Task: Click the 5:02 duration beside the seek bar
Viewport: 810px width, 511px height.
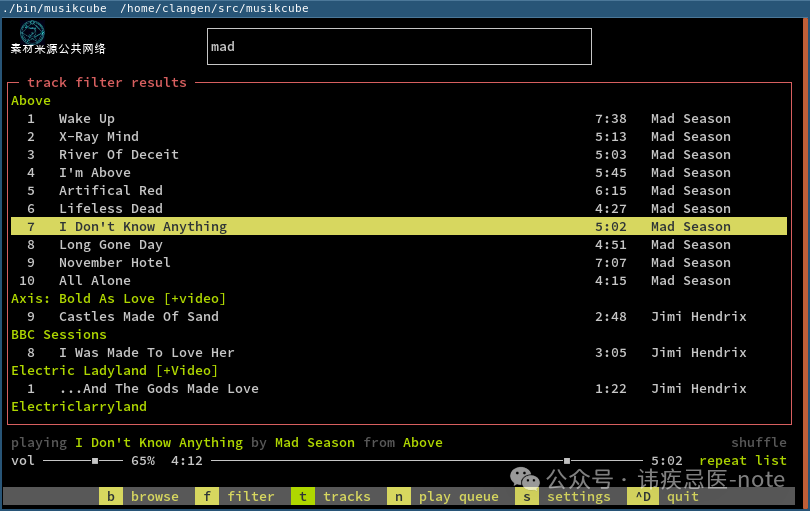Action: click(666, 460)
